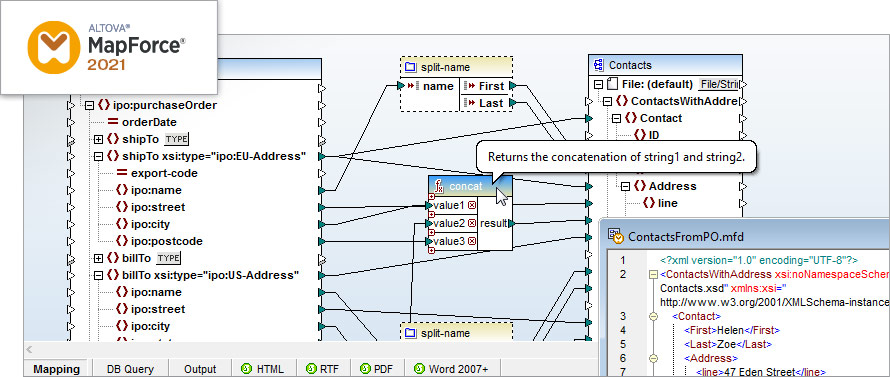Screen dimensions: 890x377
Task: Expand the billTo TYPE node
Action: pyautogui.click(x=98, y=258)
